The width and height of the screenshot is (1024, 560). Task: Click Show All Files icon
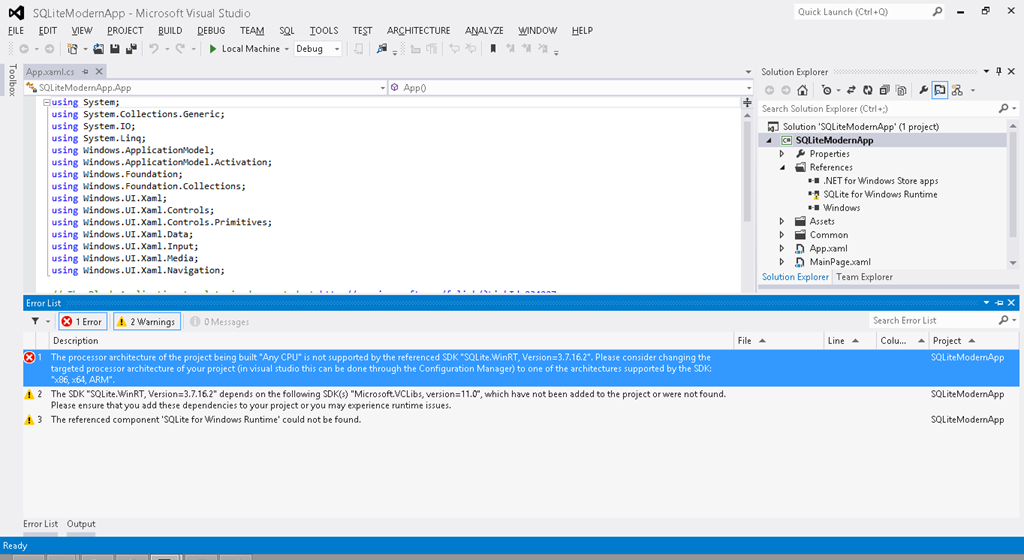pos(901,91)
